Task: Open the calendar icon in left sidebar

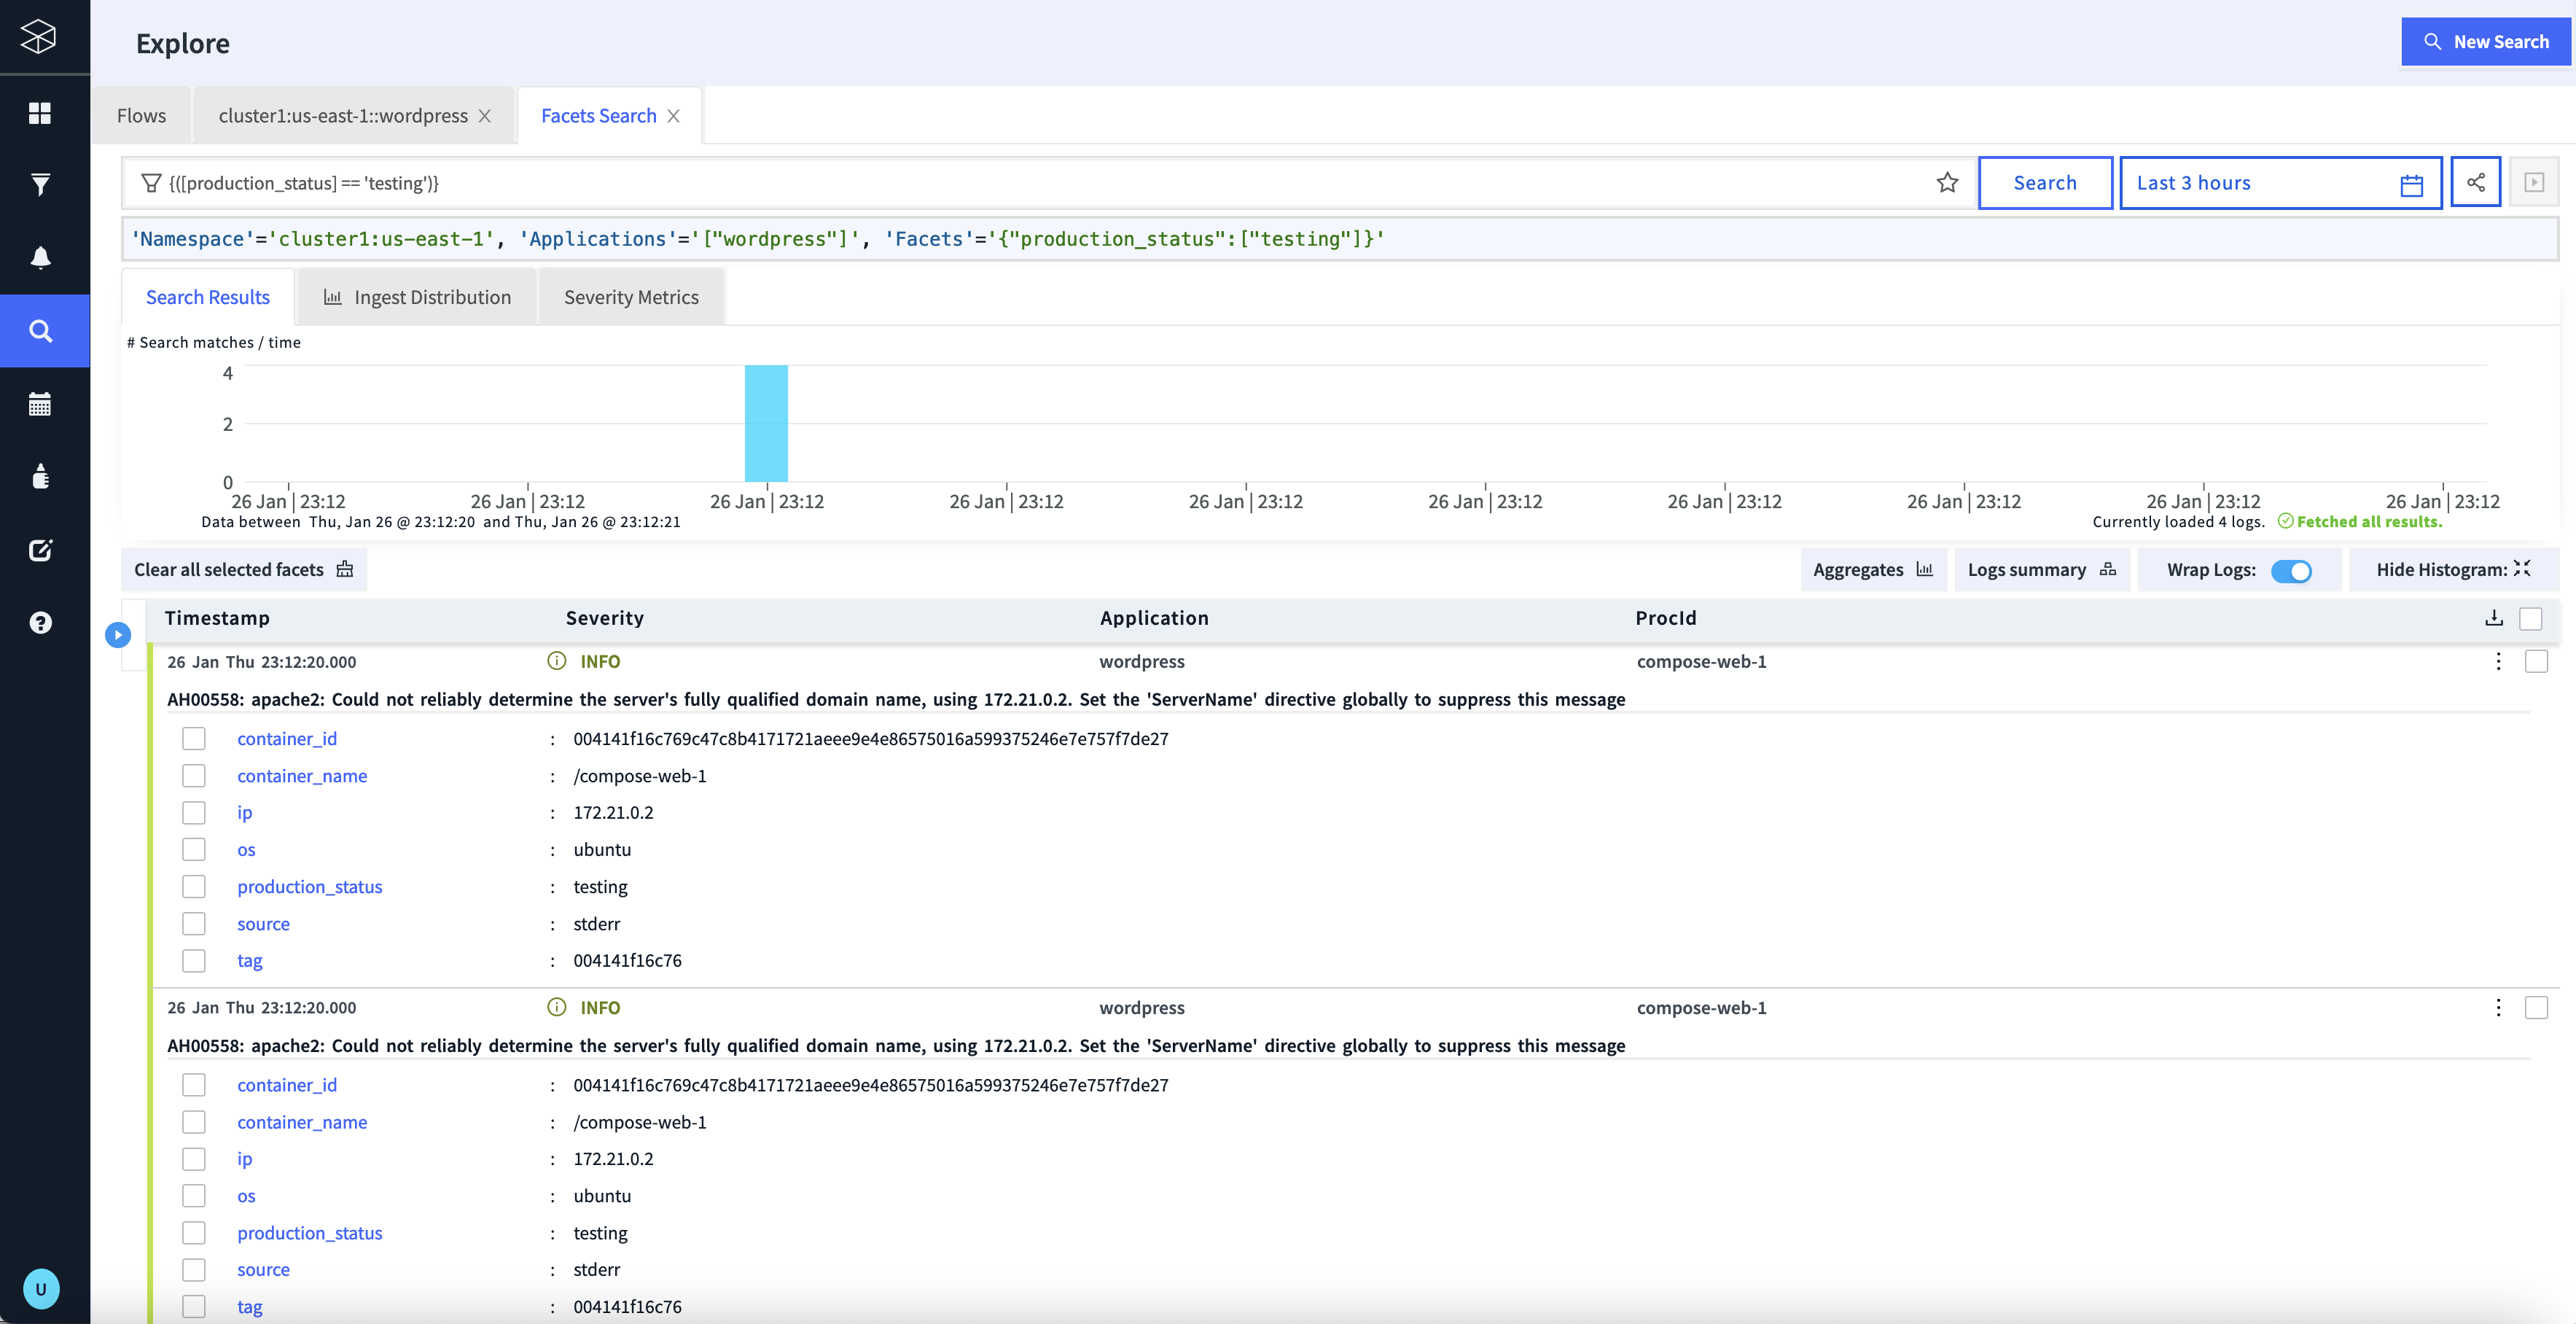Action: [x=40, y=404]
